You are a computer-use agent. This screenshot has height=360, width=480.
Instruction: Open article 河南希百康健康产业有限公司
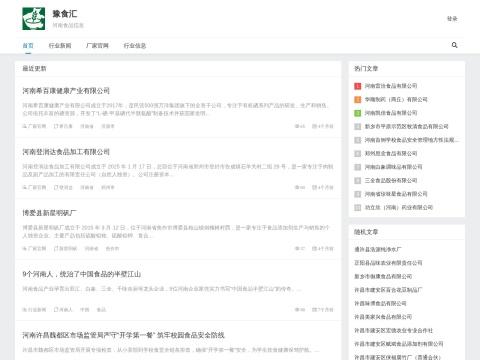[x=66, y=91]
